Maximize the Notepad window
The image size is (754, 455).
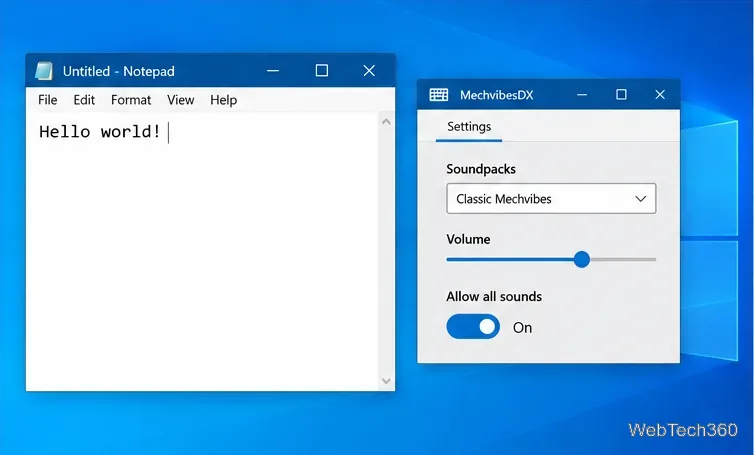pos(322,71)
